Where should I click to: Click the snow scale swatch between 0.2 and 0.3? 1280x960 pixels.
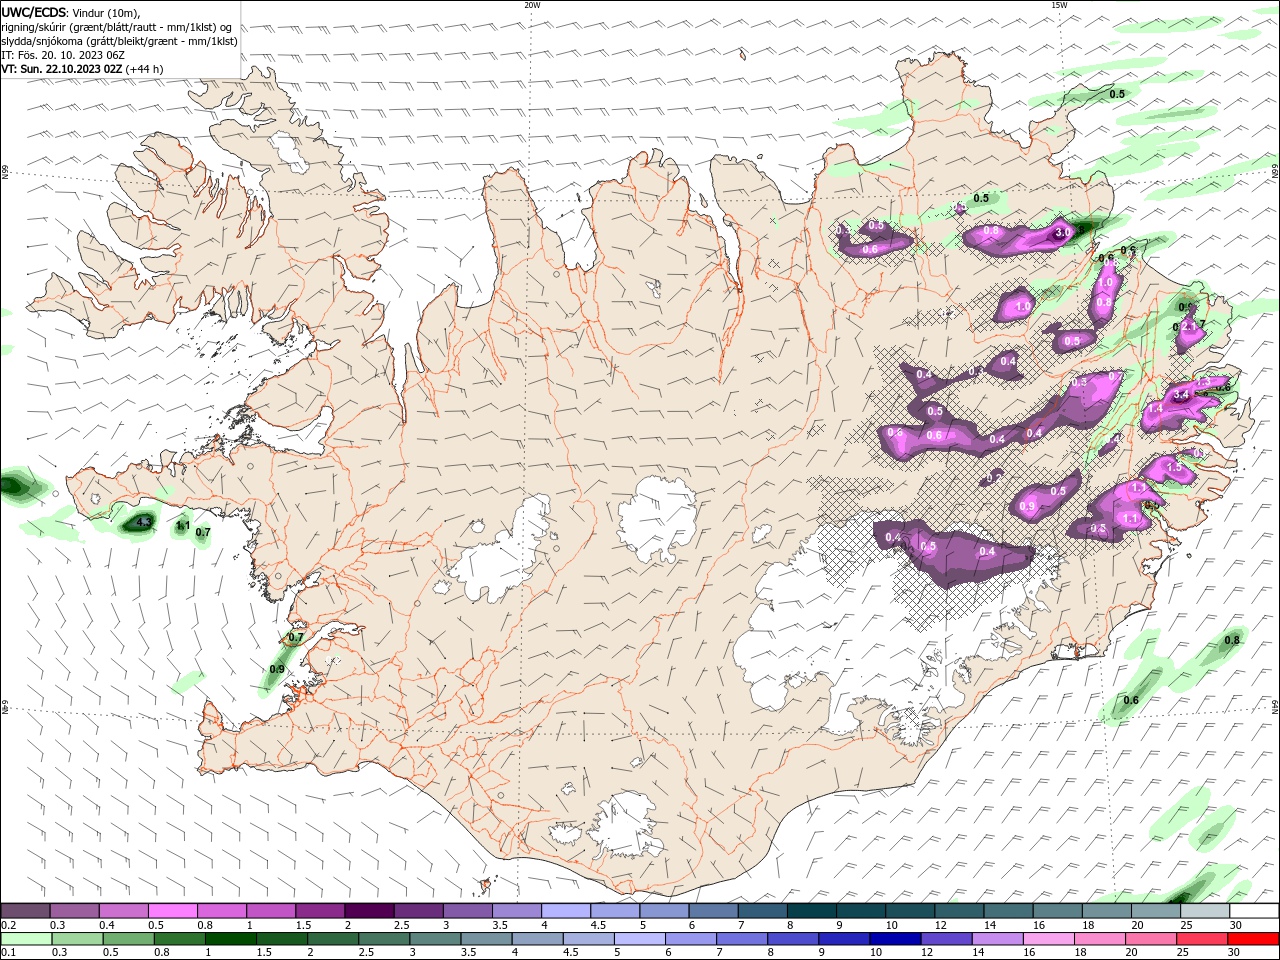[x=25, y=911]
